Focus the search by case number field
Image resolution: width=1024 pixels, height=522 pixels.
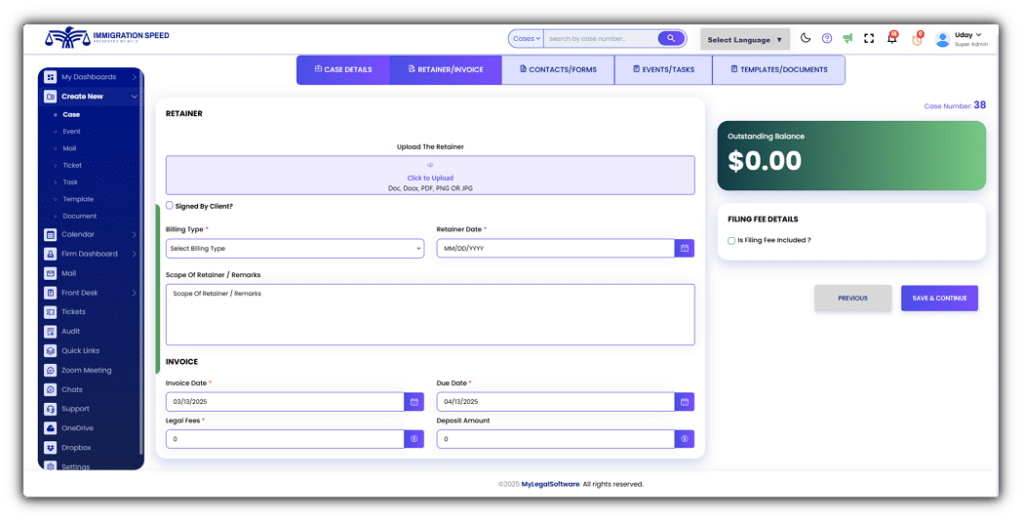pyautogui.click(x=601, y=39)
